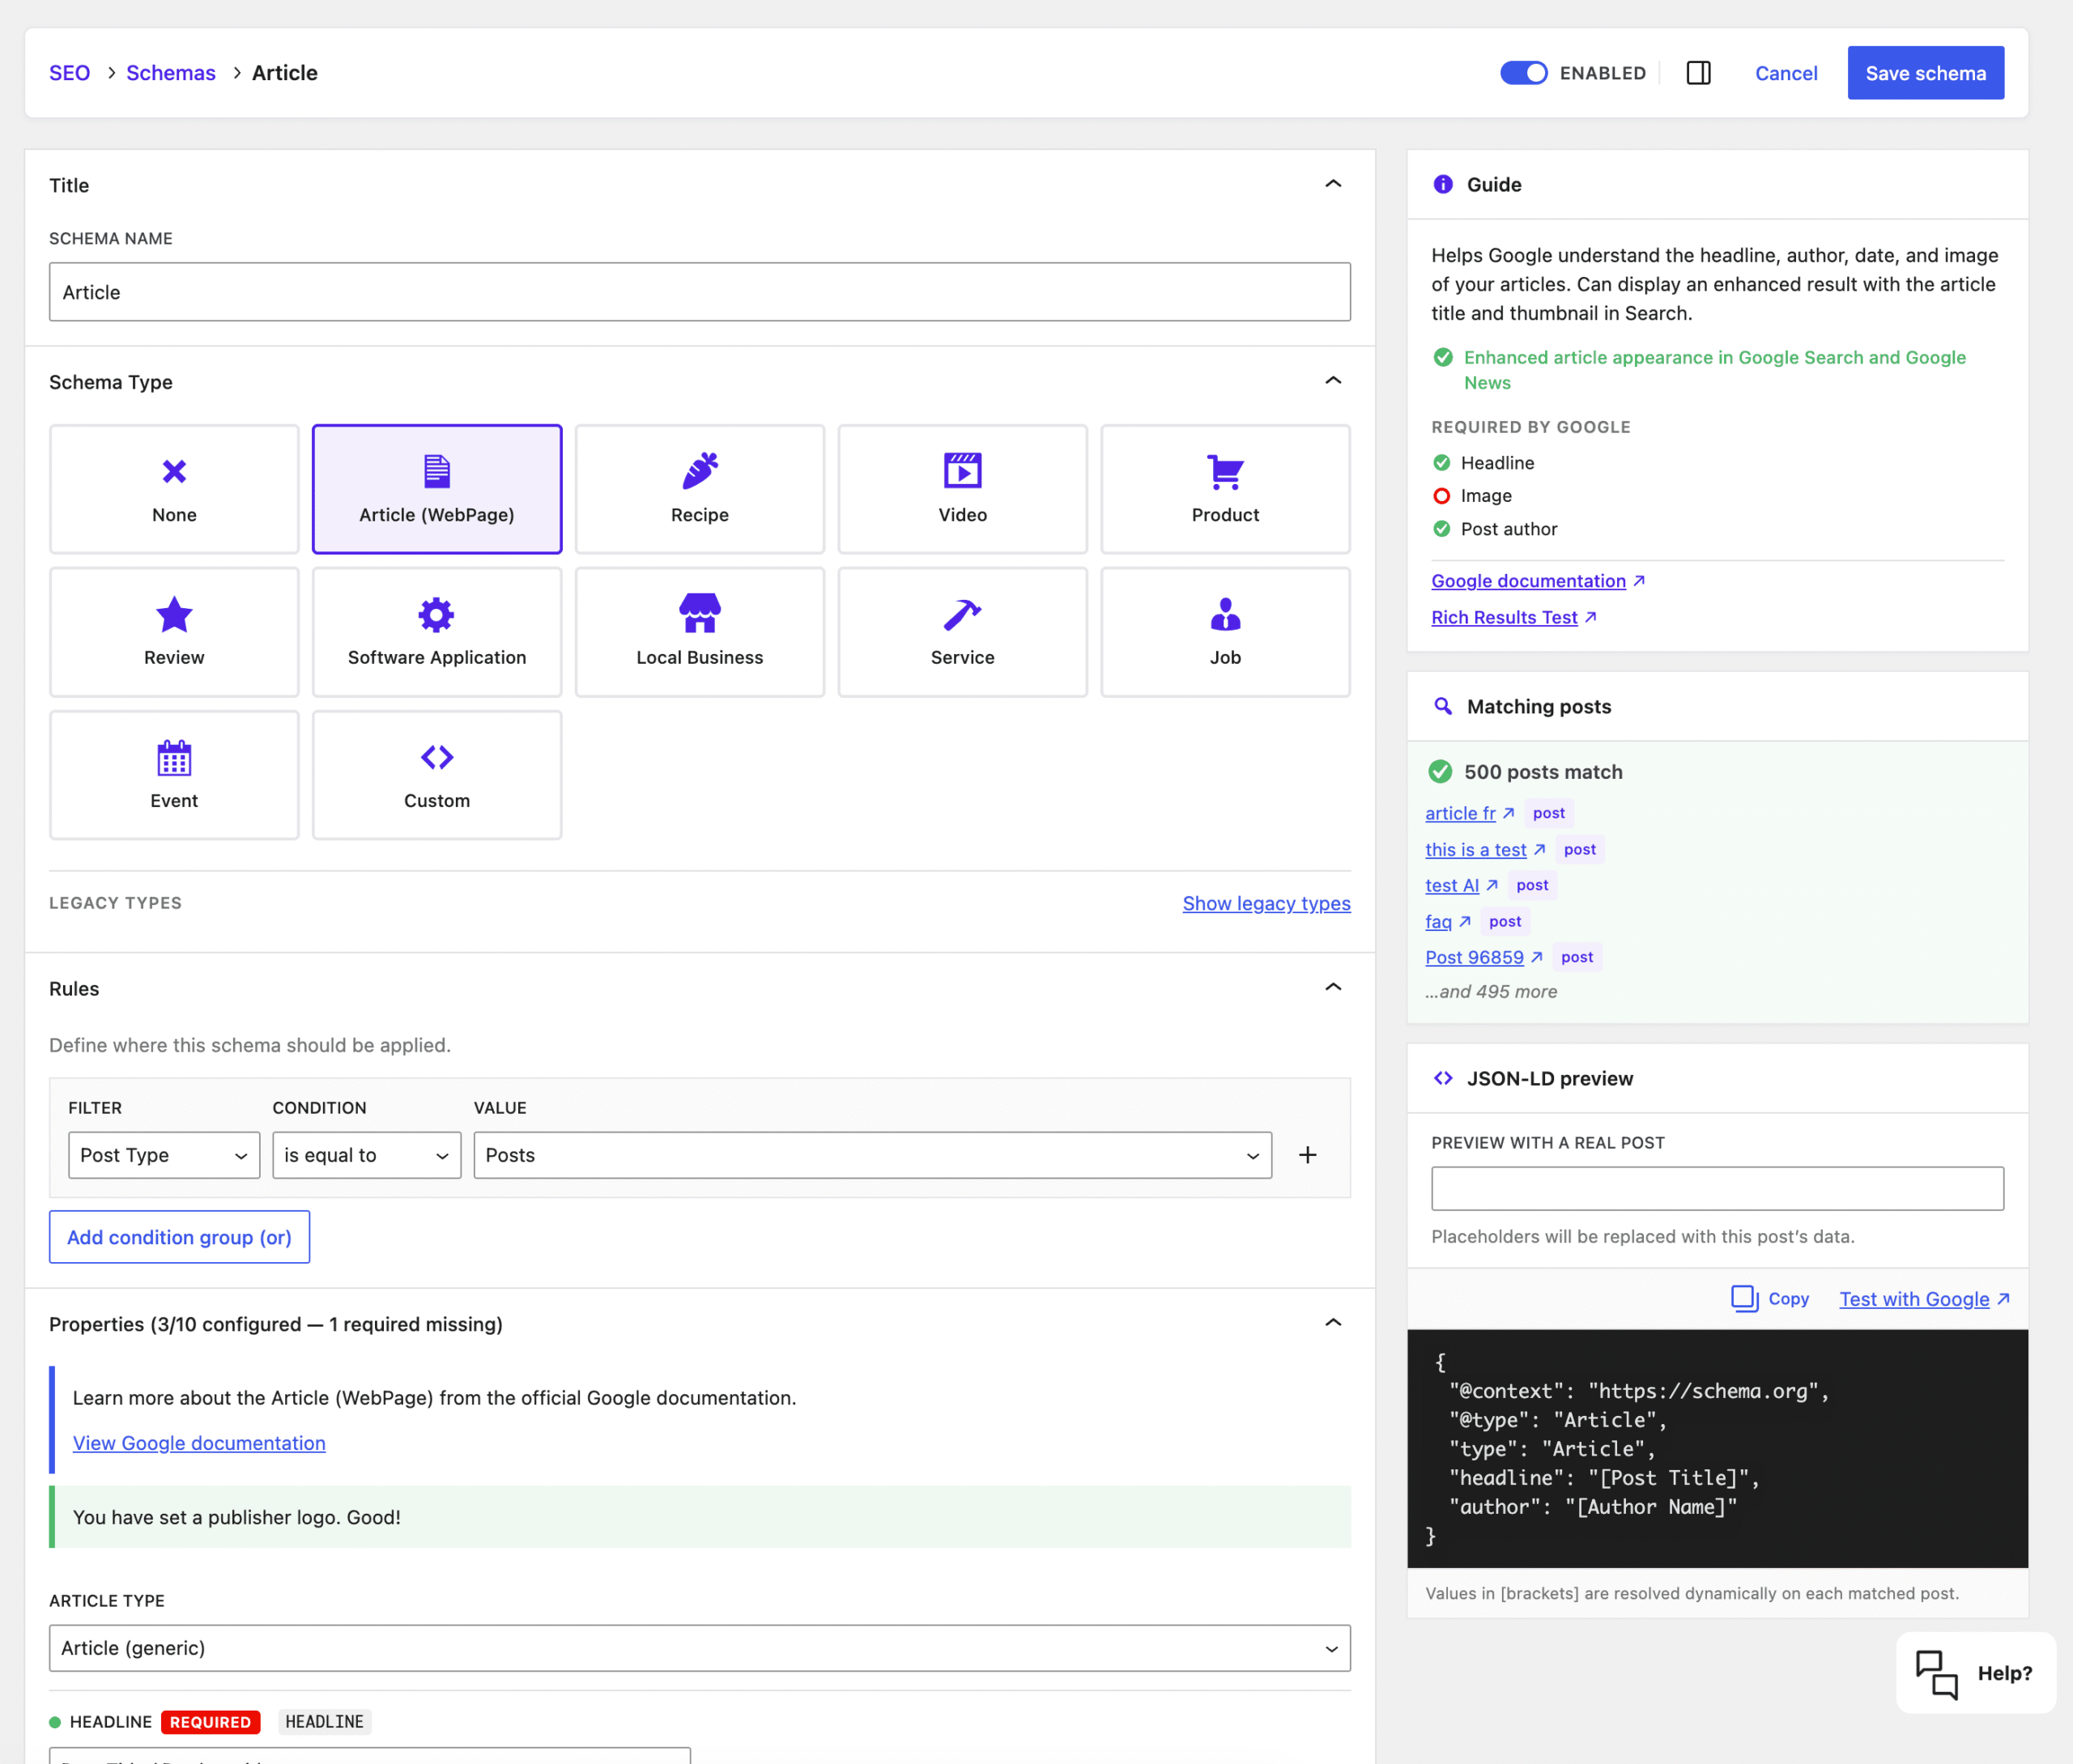Go to SEO in the breadcrumb
The width and height of the screenshot is (2073, 1764).
point(69,73)
